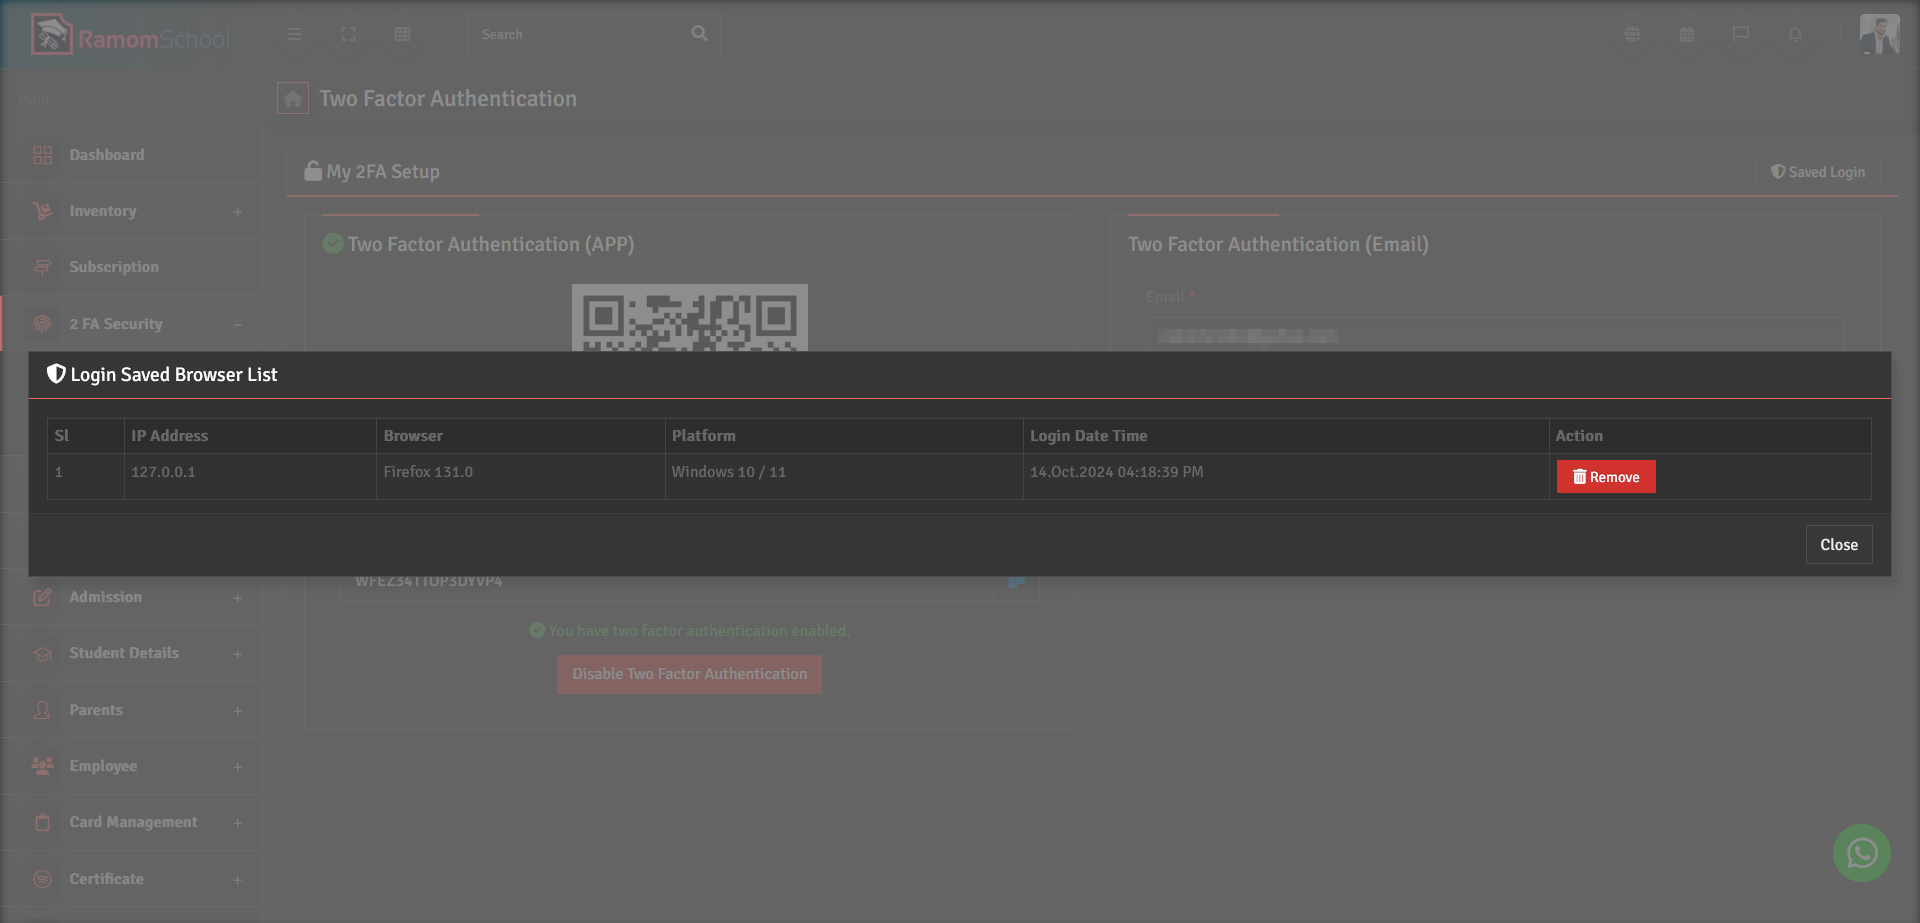Click inside the Search input field
This screenshot has height=923, width=1920.
(570, 33)
